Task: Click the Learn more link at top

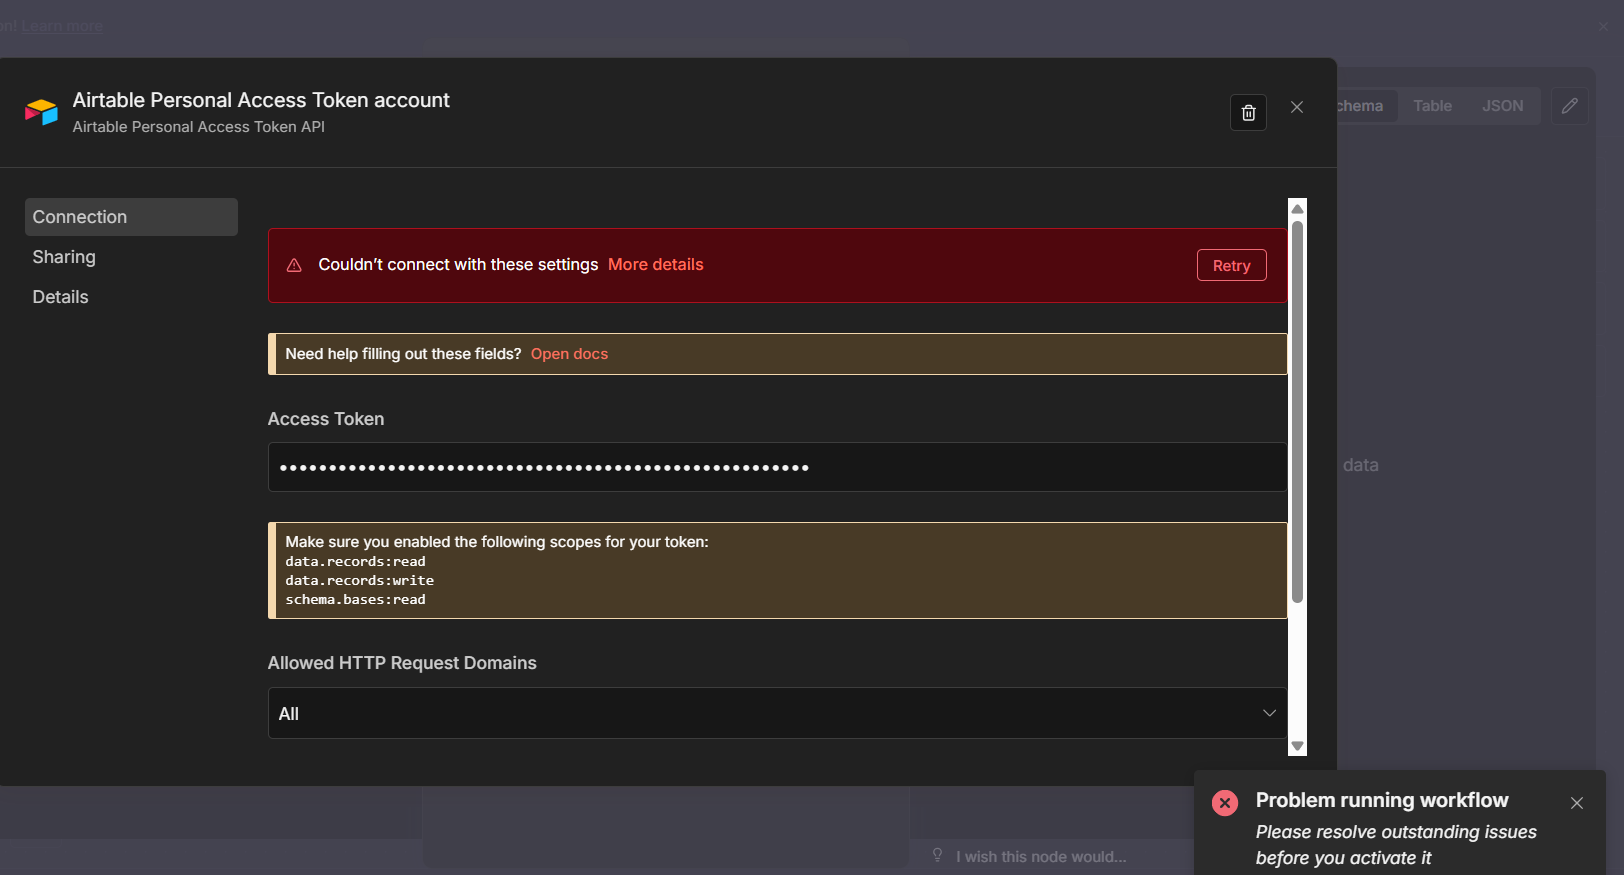Action: click(x=62, y=26)
